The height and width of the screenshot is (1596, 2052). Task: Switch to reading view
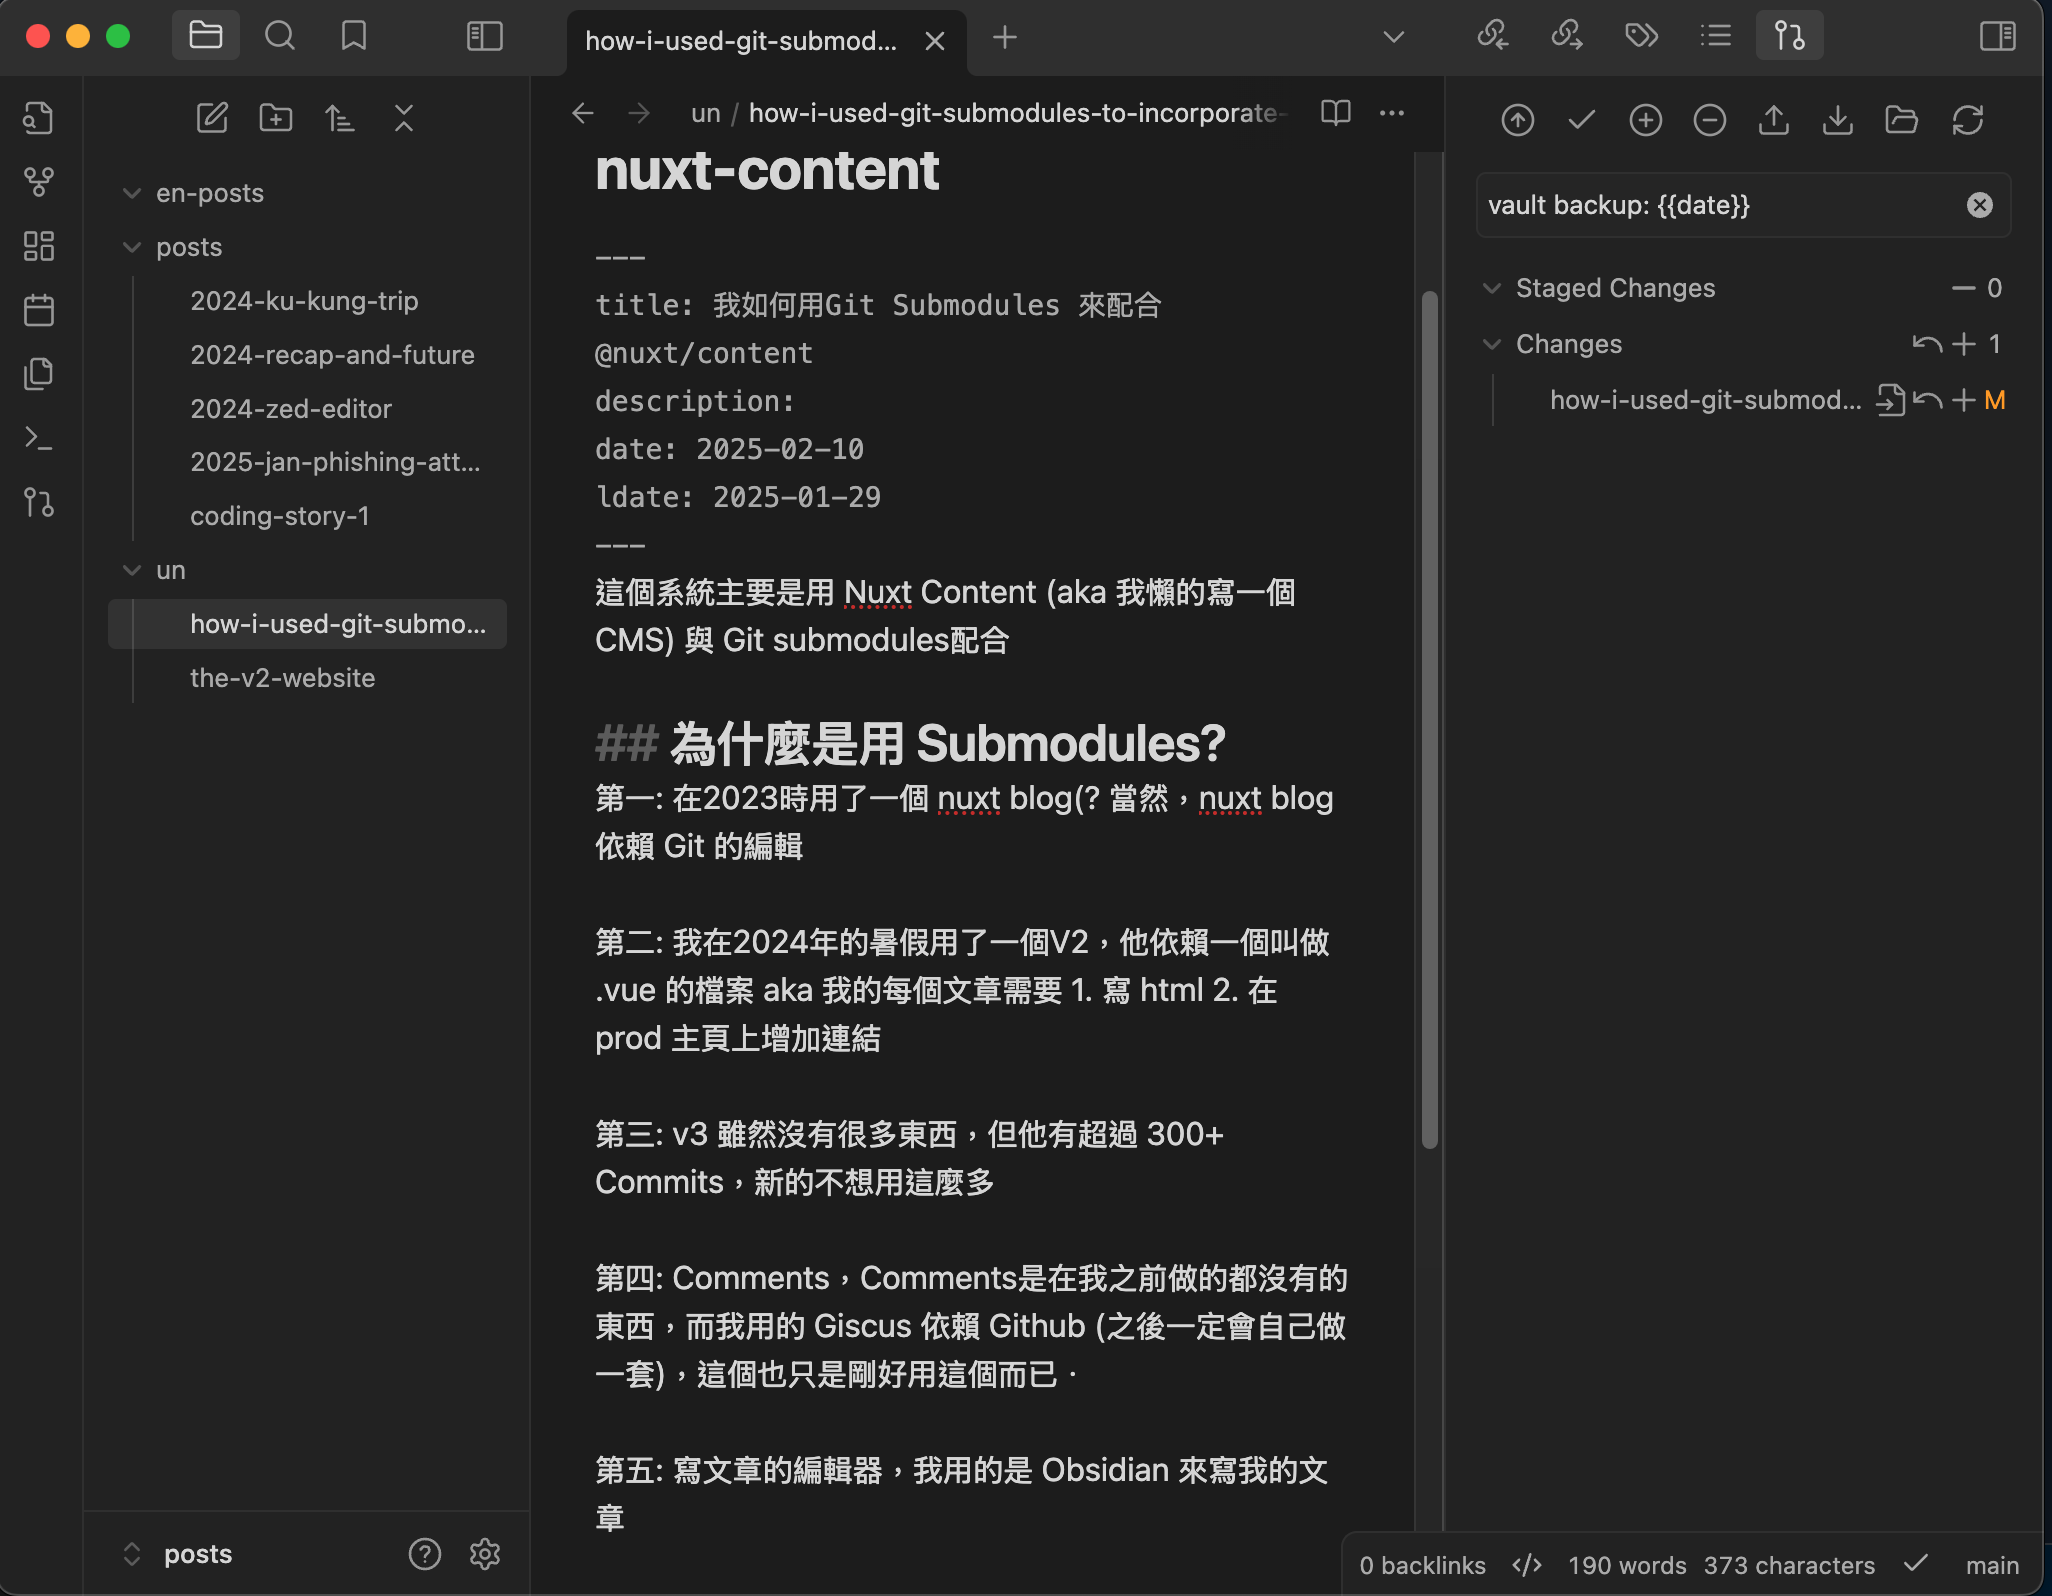click(1336, 113)
